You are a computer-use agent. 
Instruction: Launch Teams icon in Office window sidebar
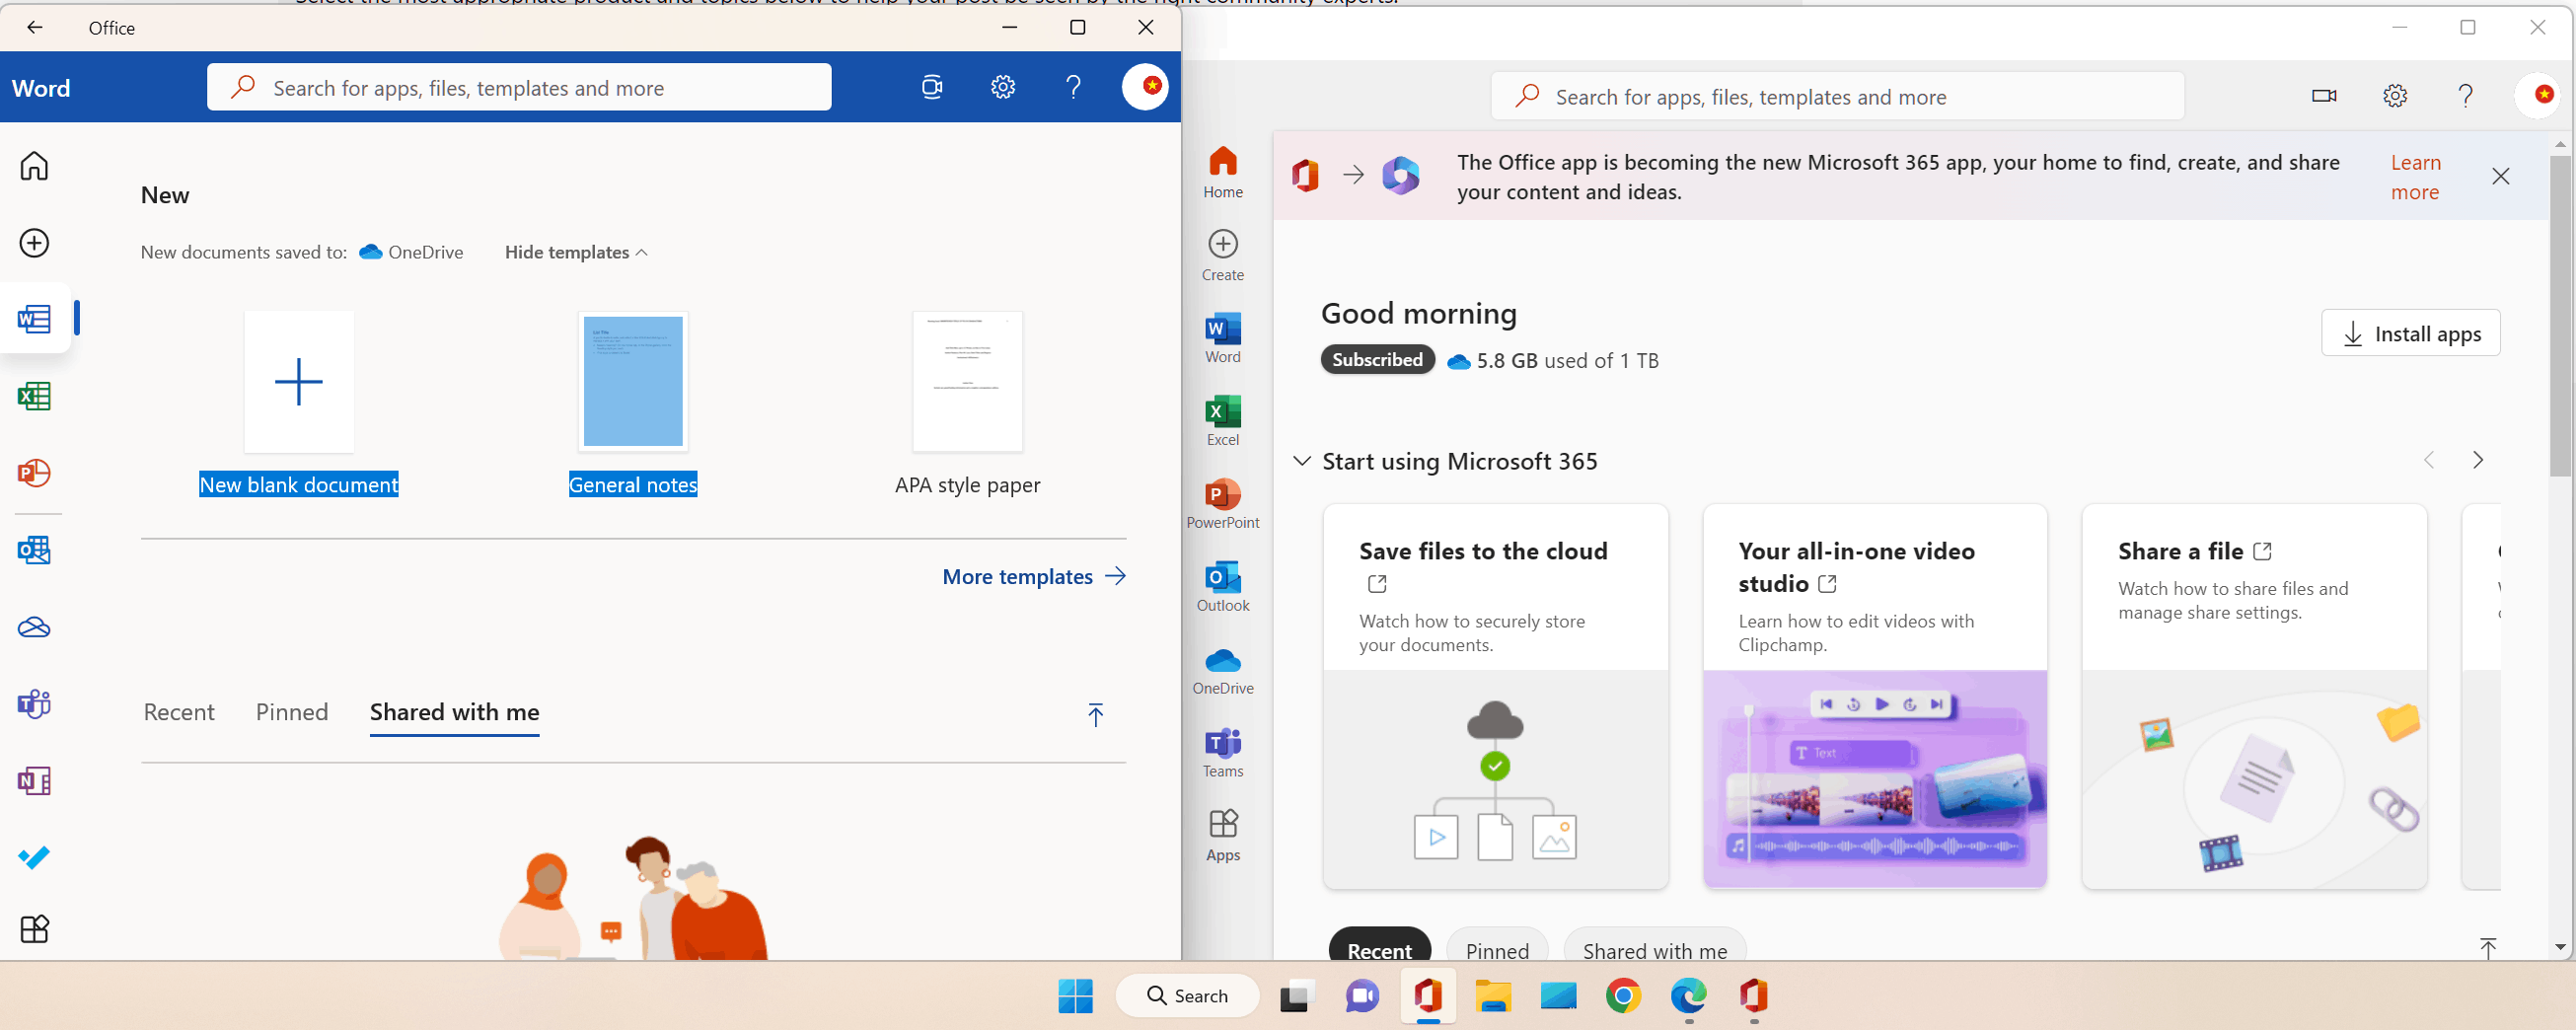point(34,704)
